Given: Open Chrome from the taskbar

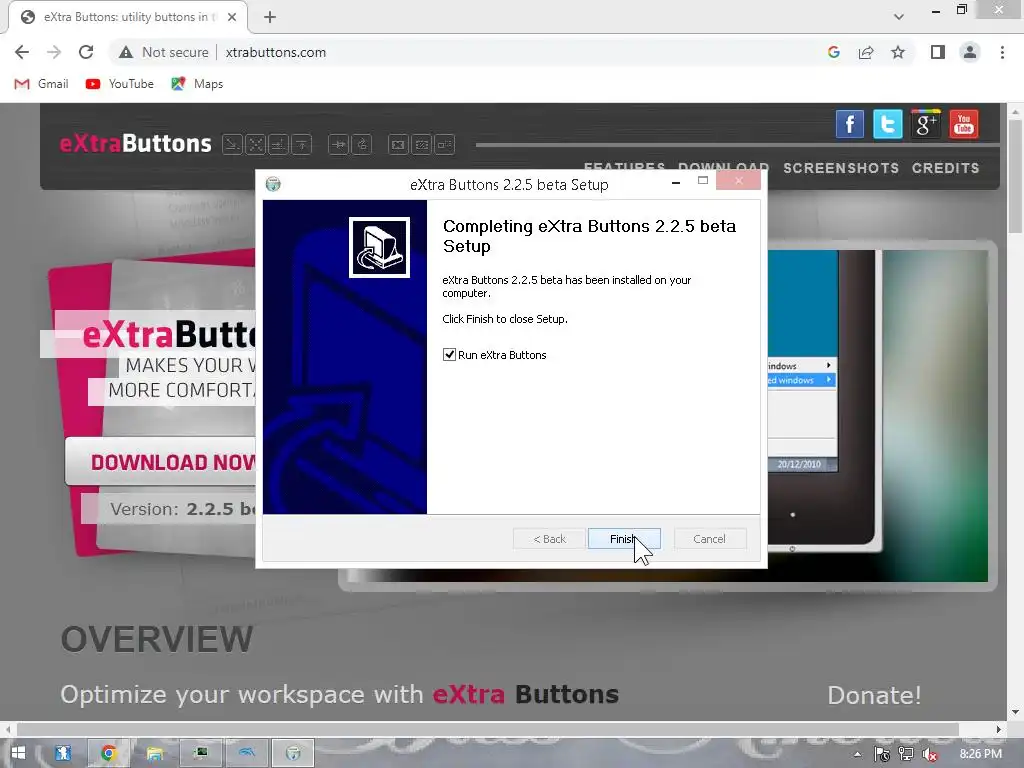Looking at the screenshot, I should [108, 753].
